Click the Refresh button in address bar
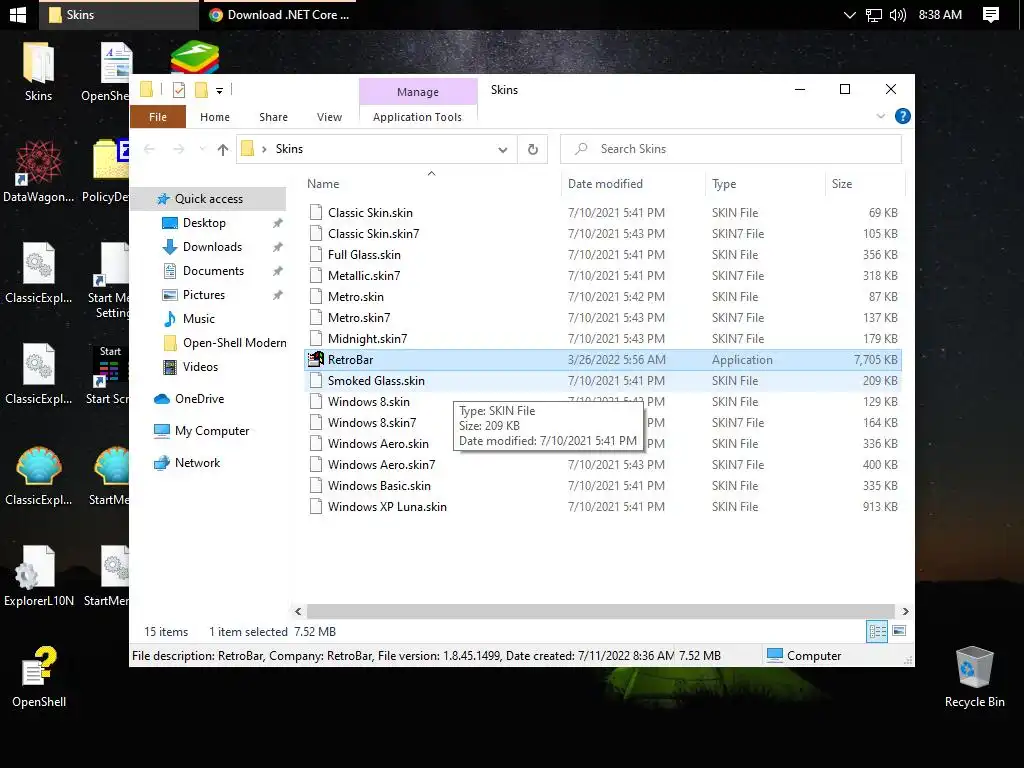The image size is (1024, 768). point(533,150)
